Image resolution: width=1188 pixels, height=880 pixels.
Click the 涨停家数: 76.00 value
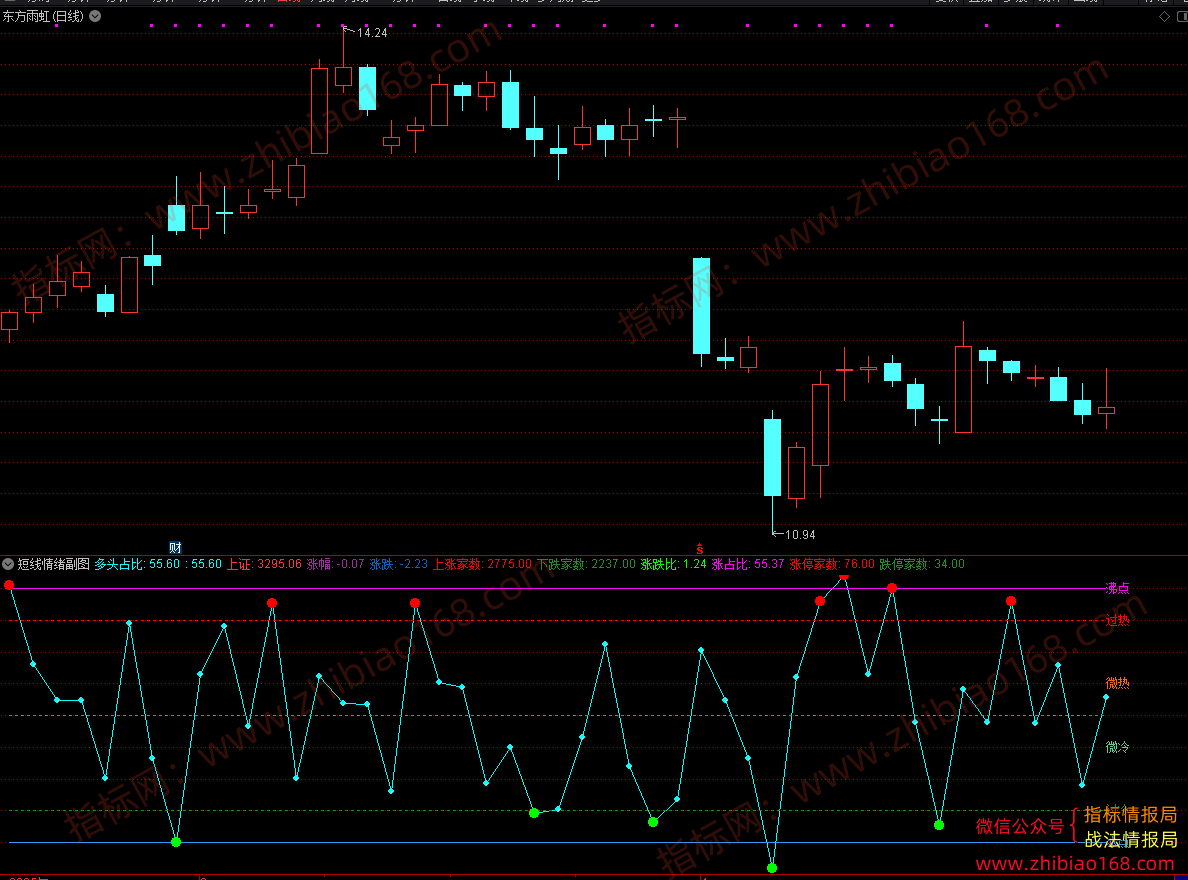pos(832,564)
